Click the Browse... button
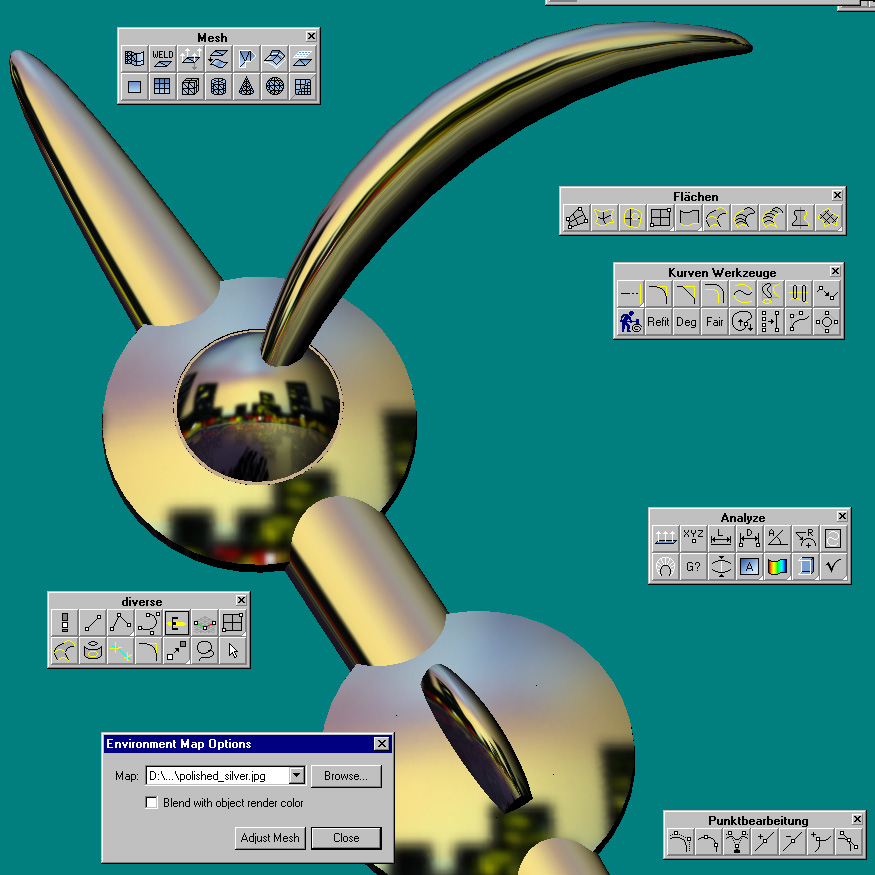The image size is (875, 875). click(346, 776)
